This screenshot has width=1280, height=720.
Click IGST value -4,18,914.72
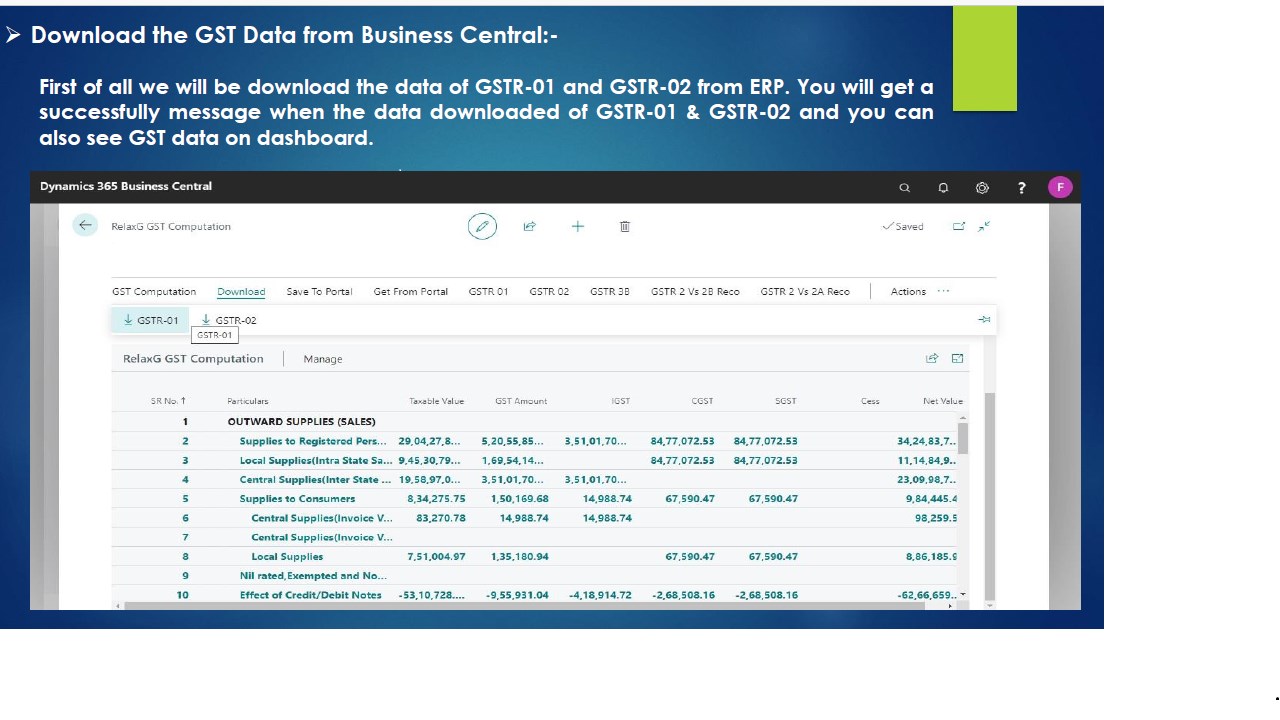tap(600, 595)
